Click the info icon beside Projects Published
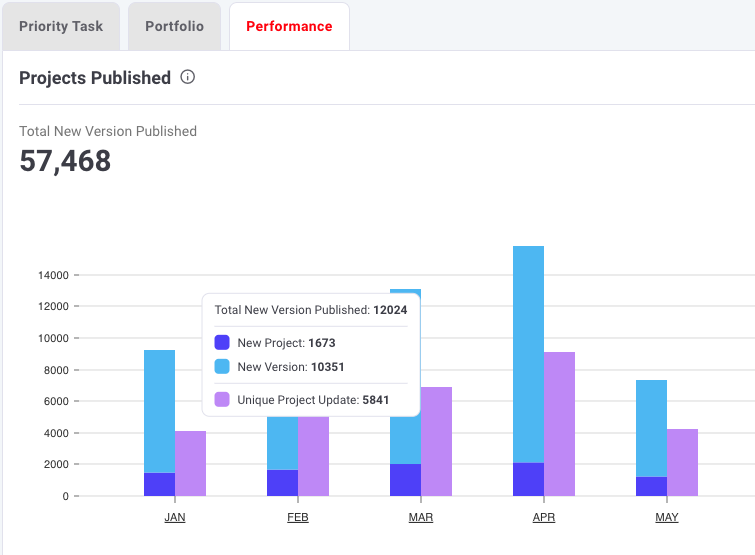This screenshot has width=755, height=555. tap(188, 77)
